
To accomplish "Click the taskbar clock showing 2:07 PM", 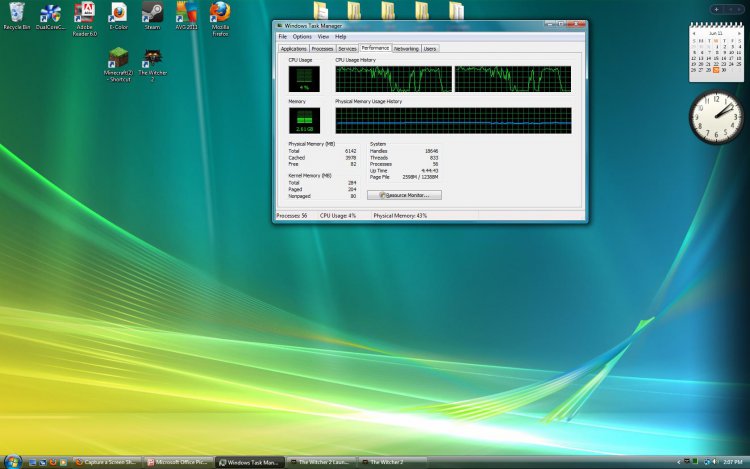I will (733, 462).
